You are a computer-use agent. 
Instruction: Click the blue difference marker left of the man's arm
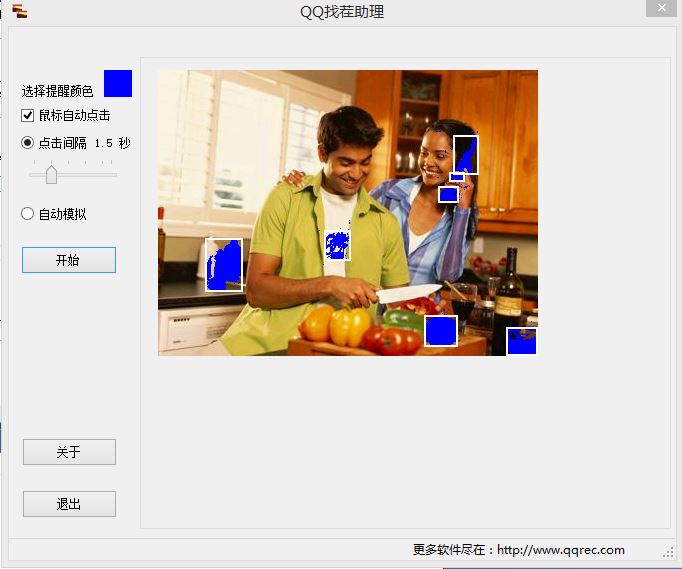224,265
